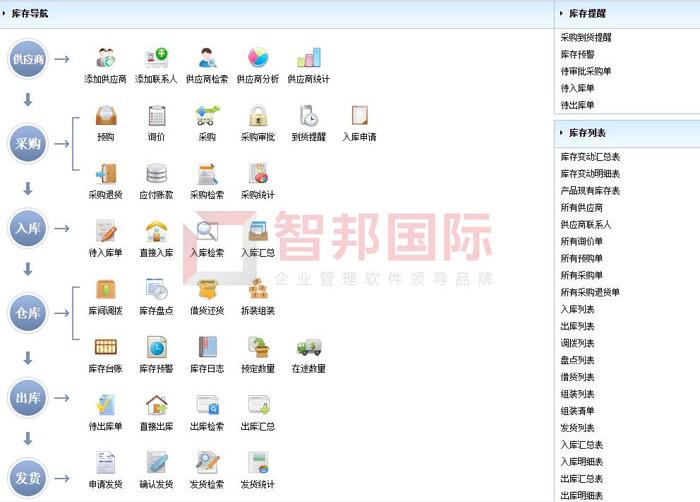Click the 仓库 round button
Screen dimensions: 700x502
[28, 313]
